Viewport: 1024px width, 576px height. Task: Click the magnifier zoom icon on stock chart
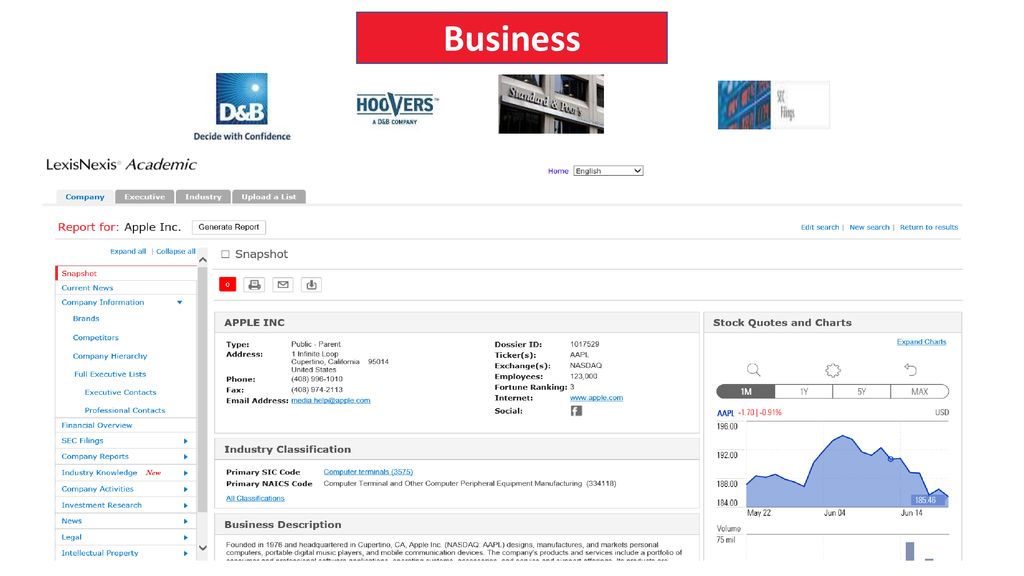[x=754, y=370]
